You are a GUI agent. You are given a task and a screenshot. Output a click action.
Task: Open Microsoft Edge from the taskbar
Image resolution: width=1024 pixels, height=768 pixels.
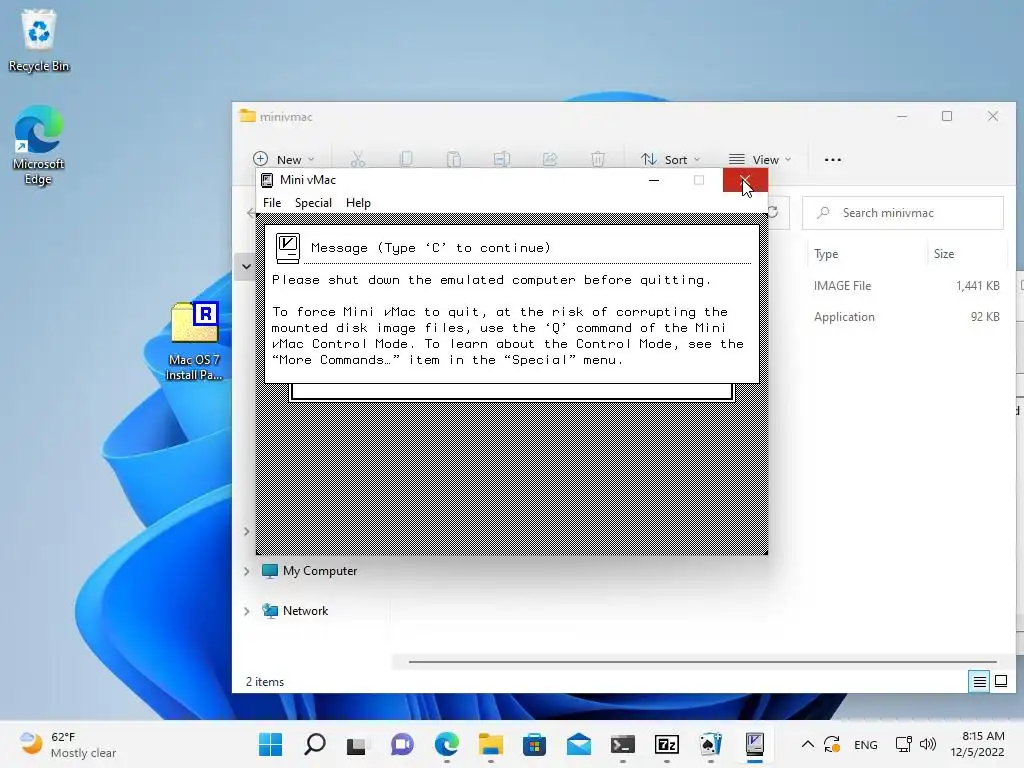coord(447,744)
